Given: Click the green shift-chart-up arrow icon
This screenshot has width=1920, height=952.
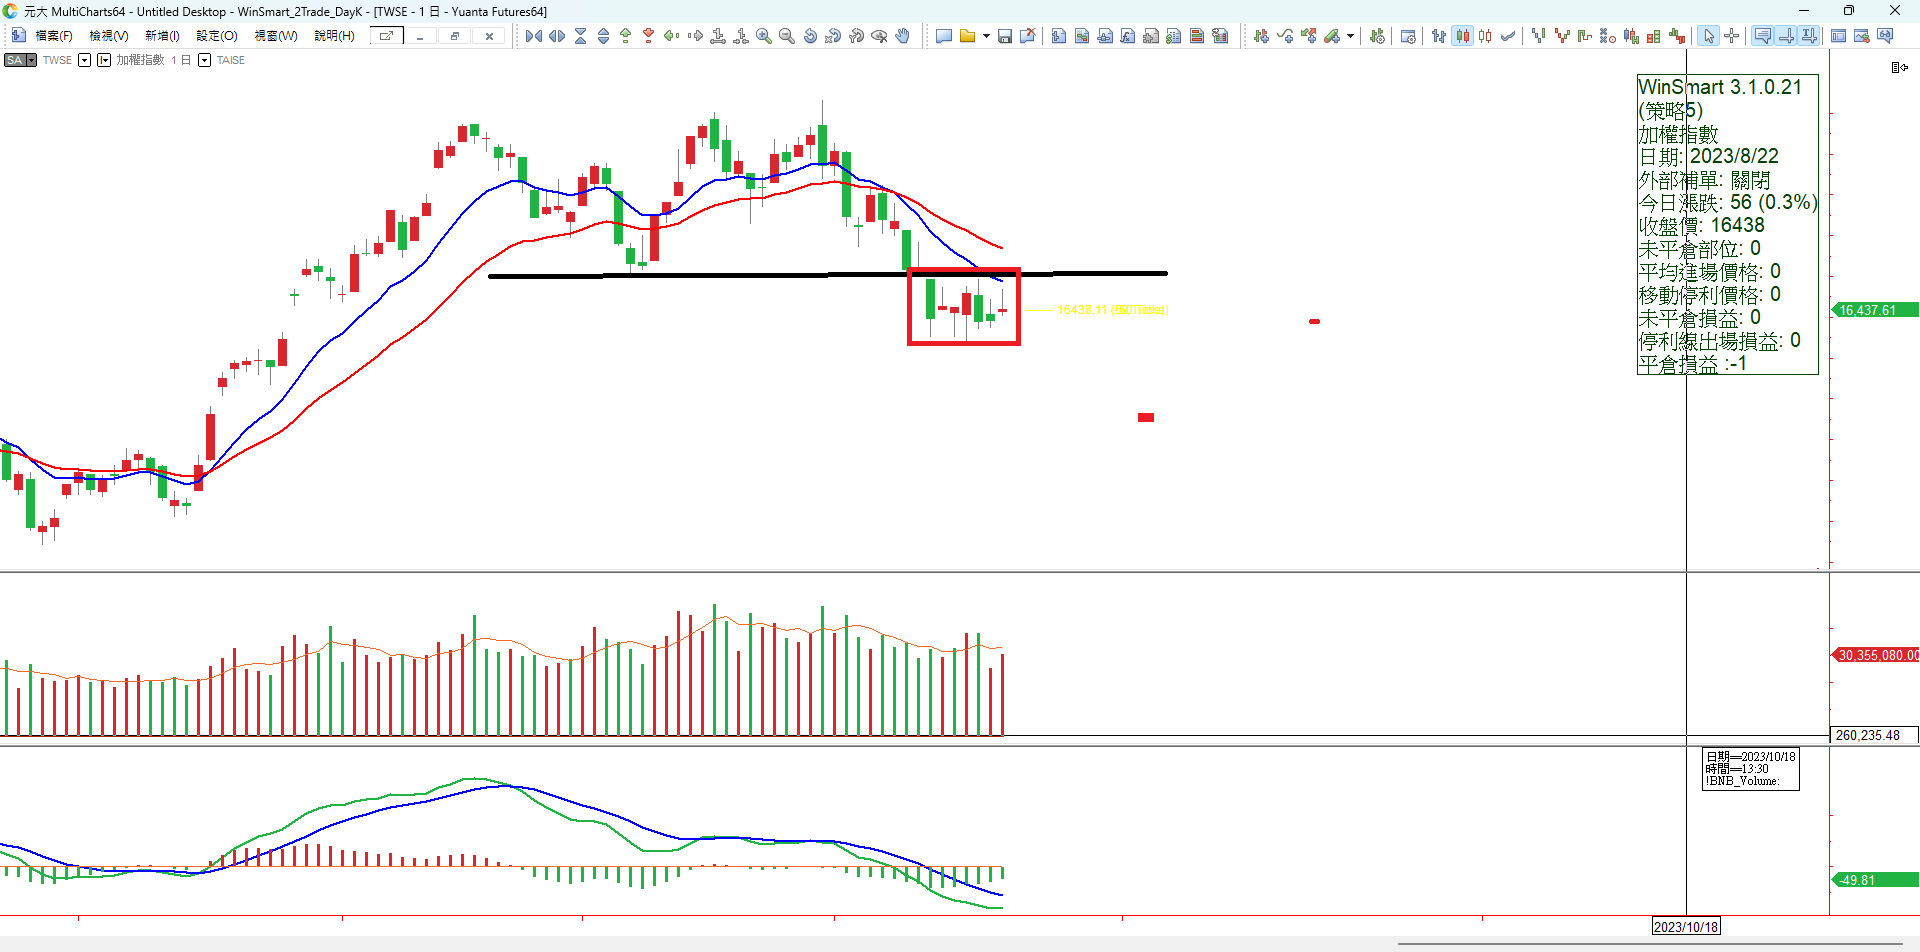Looking at the screenshot, I should 626,36.
